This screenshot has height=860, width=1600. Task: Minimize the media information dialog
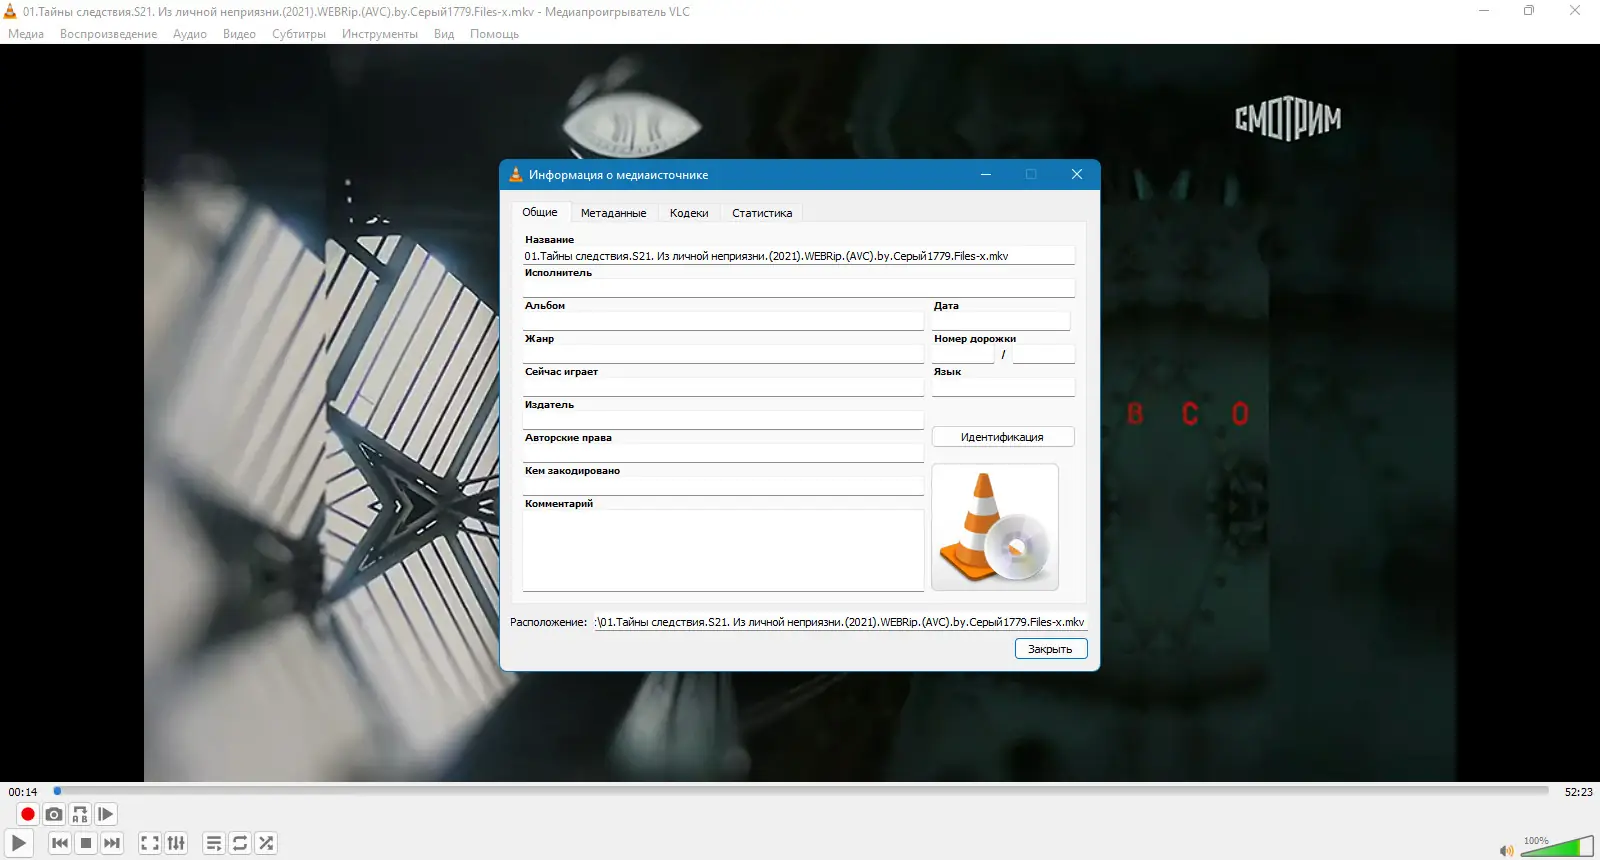(x=986, y=174)
